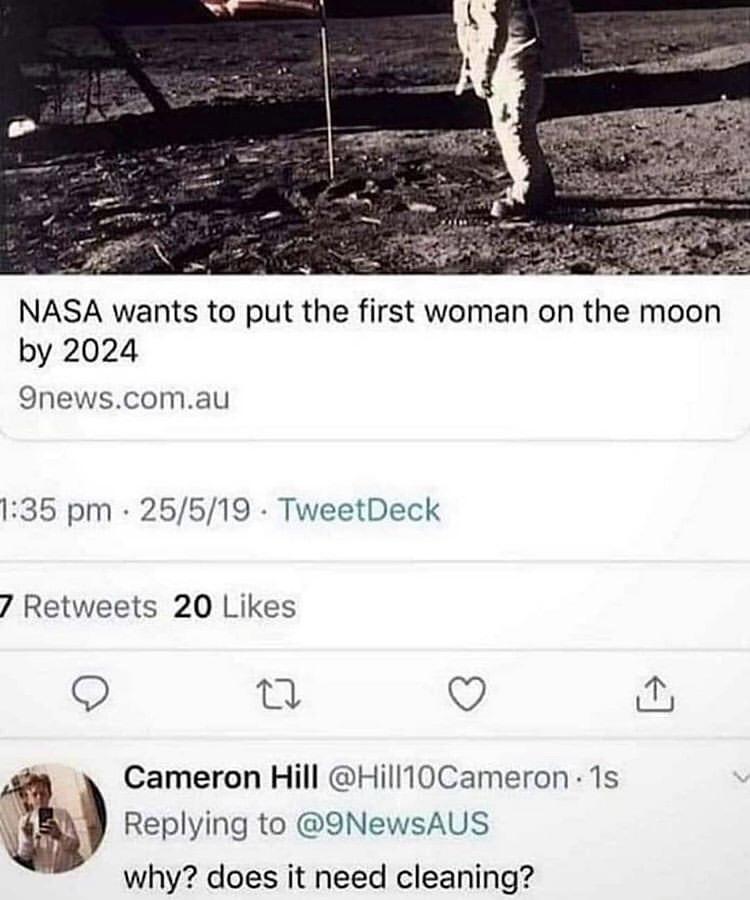Open the @9NewsAUS mention link
This screenshot has height=900, width=750.
pyautogui.click(x=393, y=823)
